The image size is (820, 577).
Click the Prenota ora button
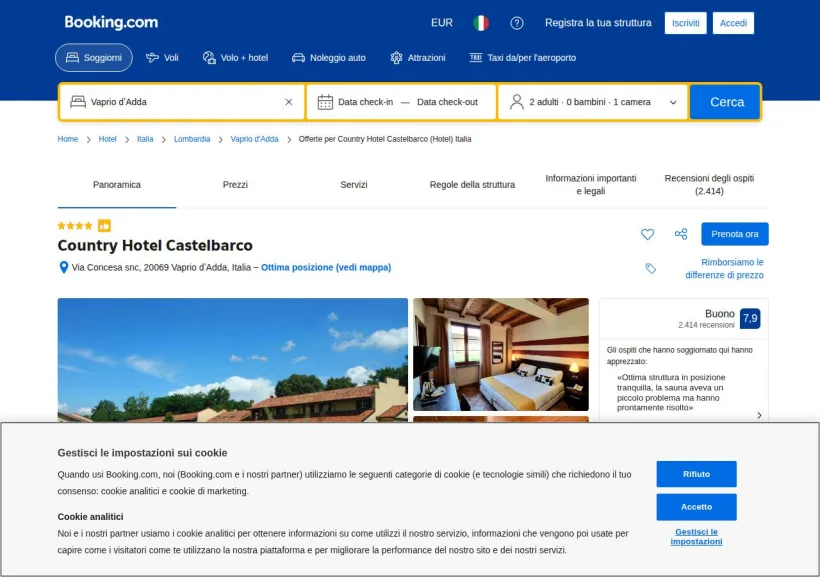coord(735,234)
